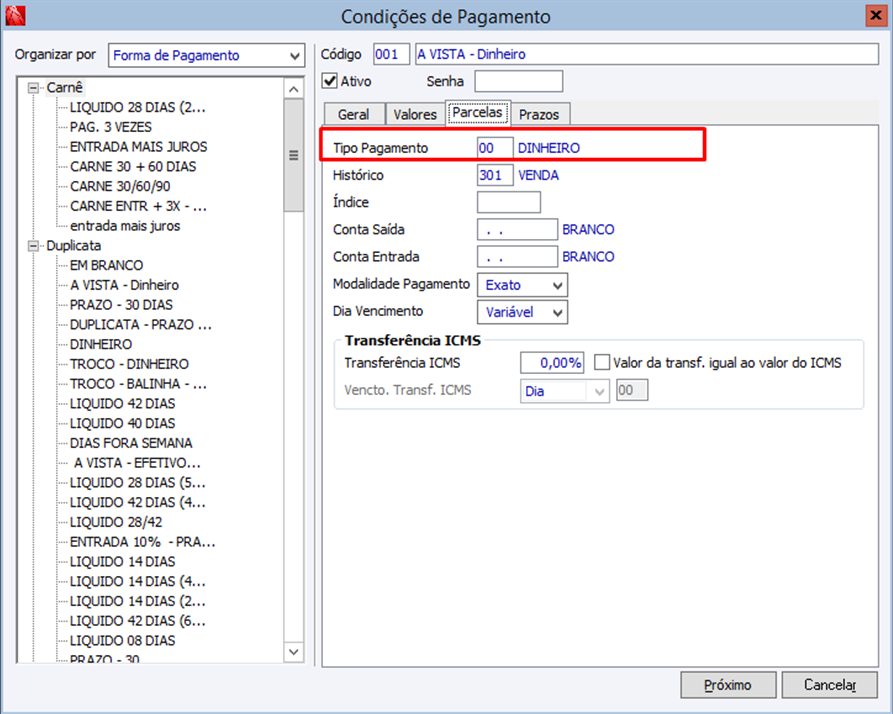Select tree item EM BRANCO
Viewport: 893px width, 714px height.
tap(106, 265)
